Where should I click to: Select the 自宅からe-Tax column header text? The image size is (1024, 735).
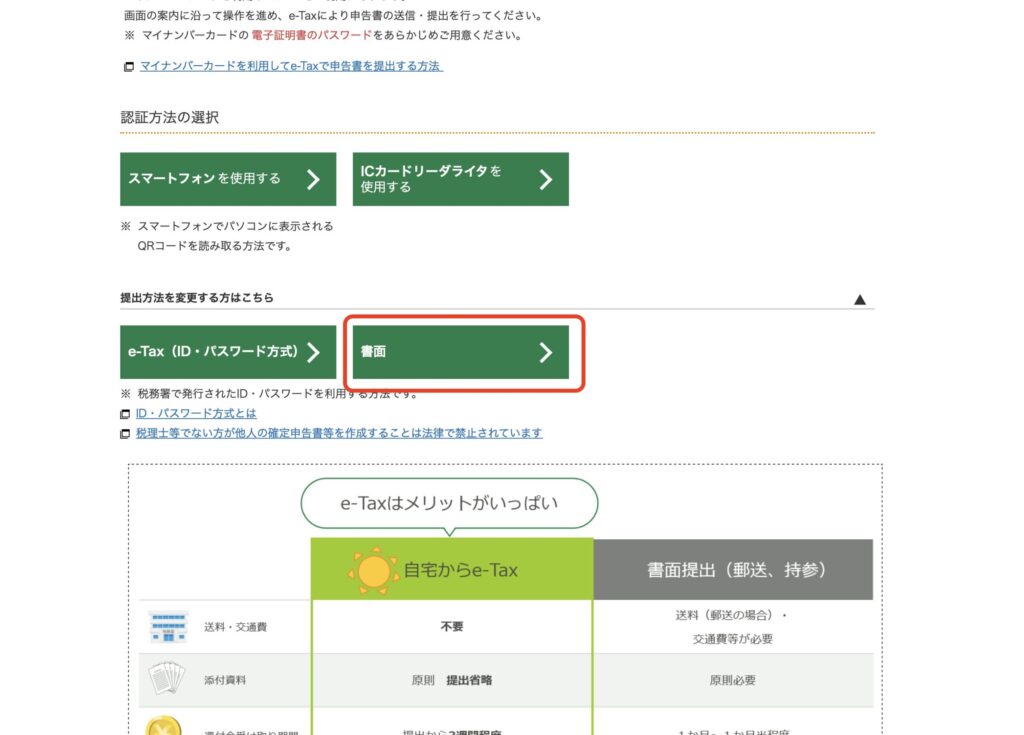point(460,570)
